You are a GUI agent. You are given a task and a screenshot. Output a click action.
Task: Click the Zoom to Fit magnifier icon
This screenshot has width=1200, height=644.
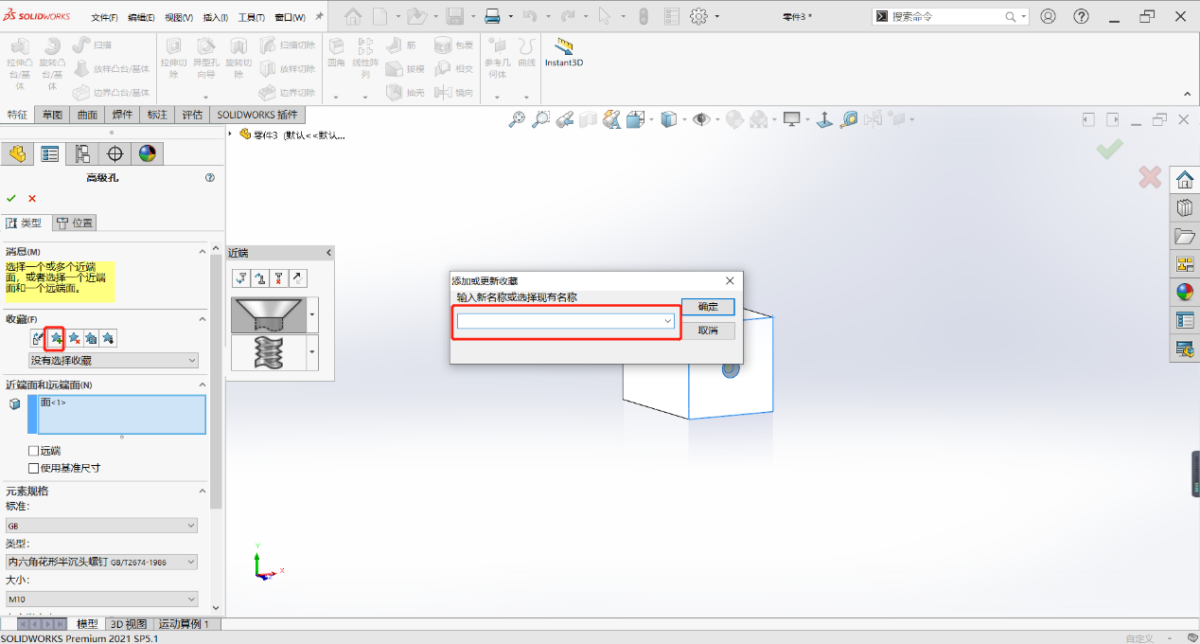pos(517,119)
